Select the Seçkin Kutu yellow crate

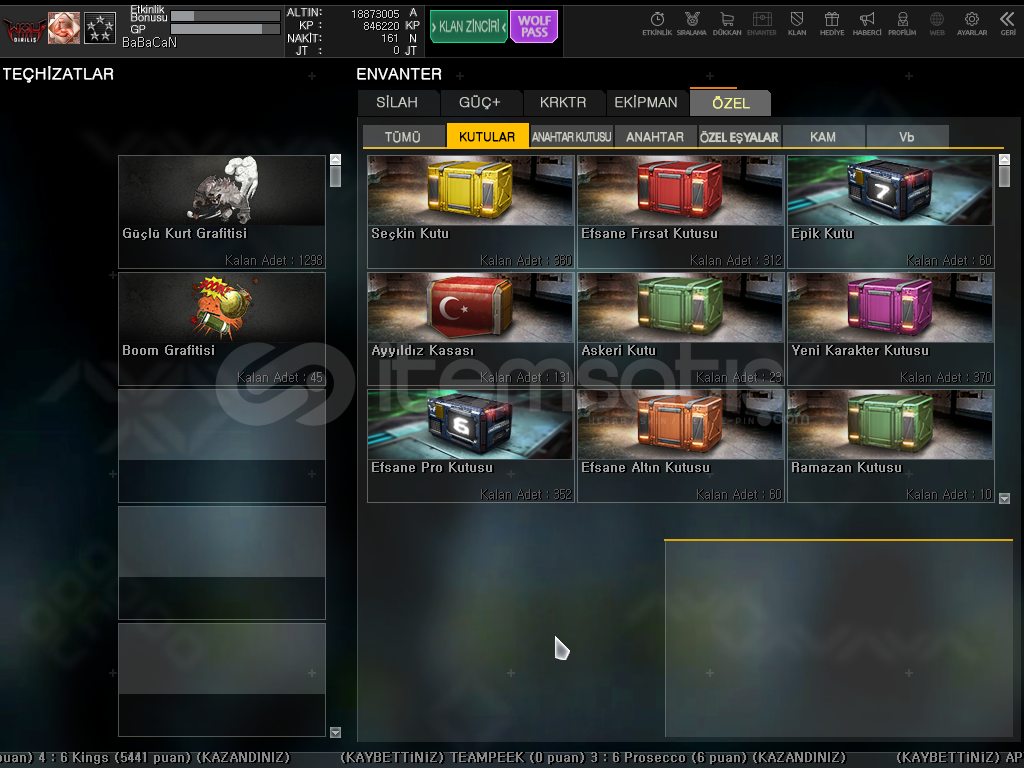(x=470, y=211)
